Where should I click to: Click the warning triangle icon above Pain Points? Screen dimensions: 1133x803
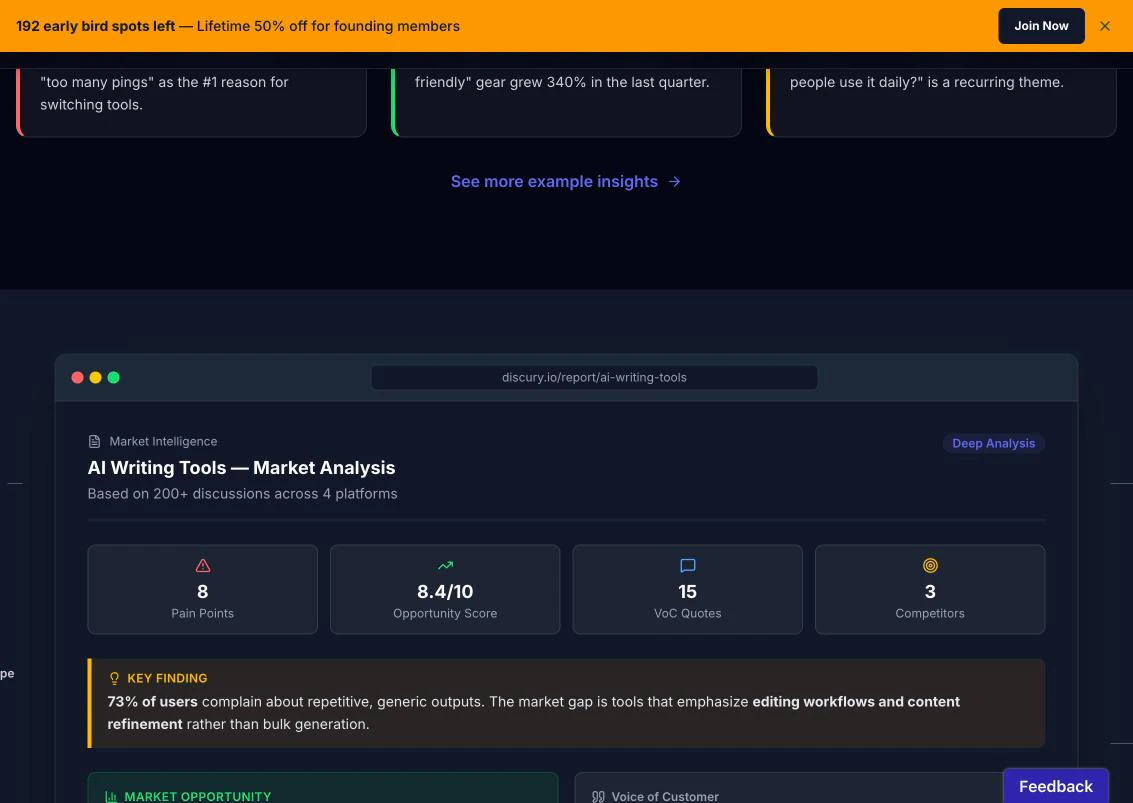click(x=203, y=565)
